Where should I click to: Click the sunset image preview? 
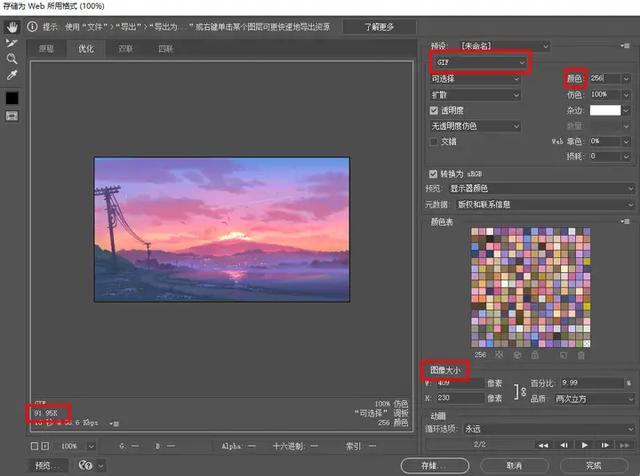pyautogui.click(x=222, y=229)
